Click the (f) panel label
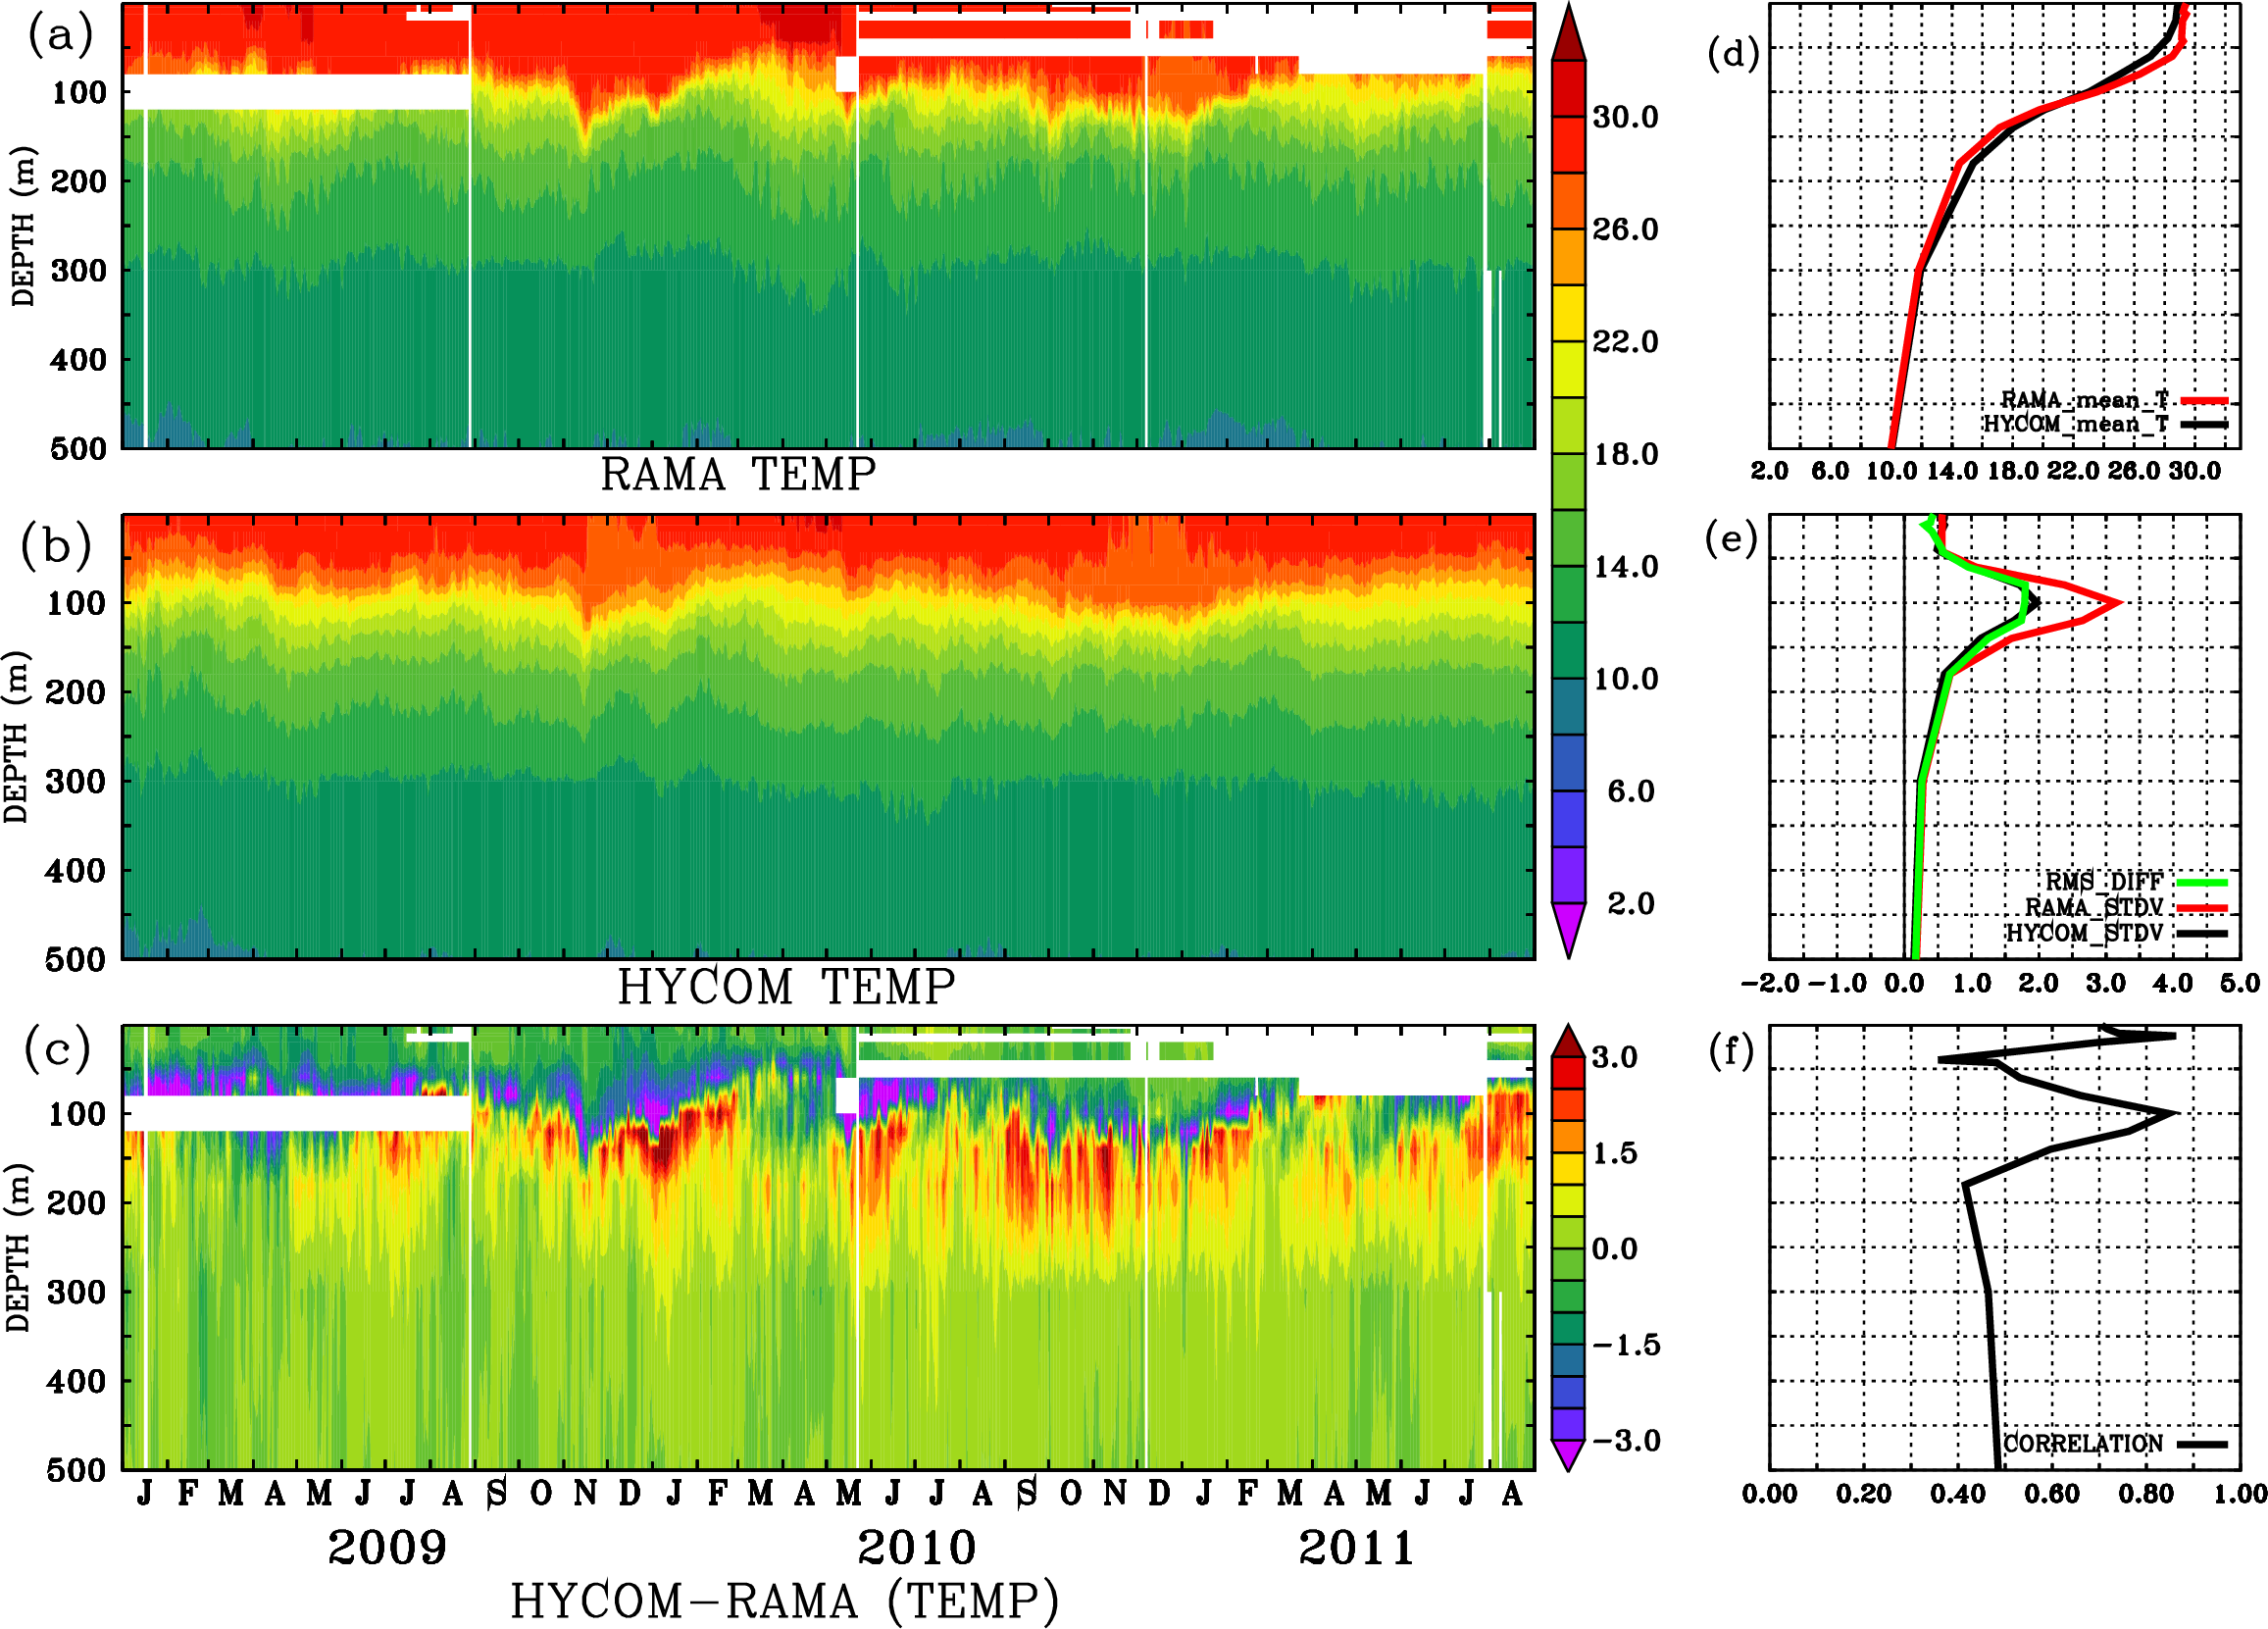This screenshot has height=1629, width=2268. 1731,1051
